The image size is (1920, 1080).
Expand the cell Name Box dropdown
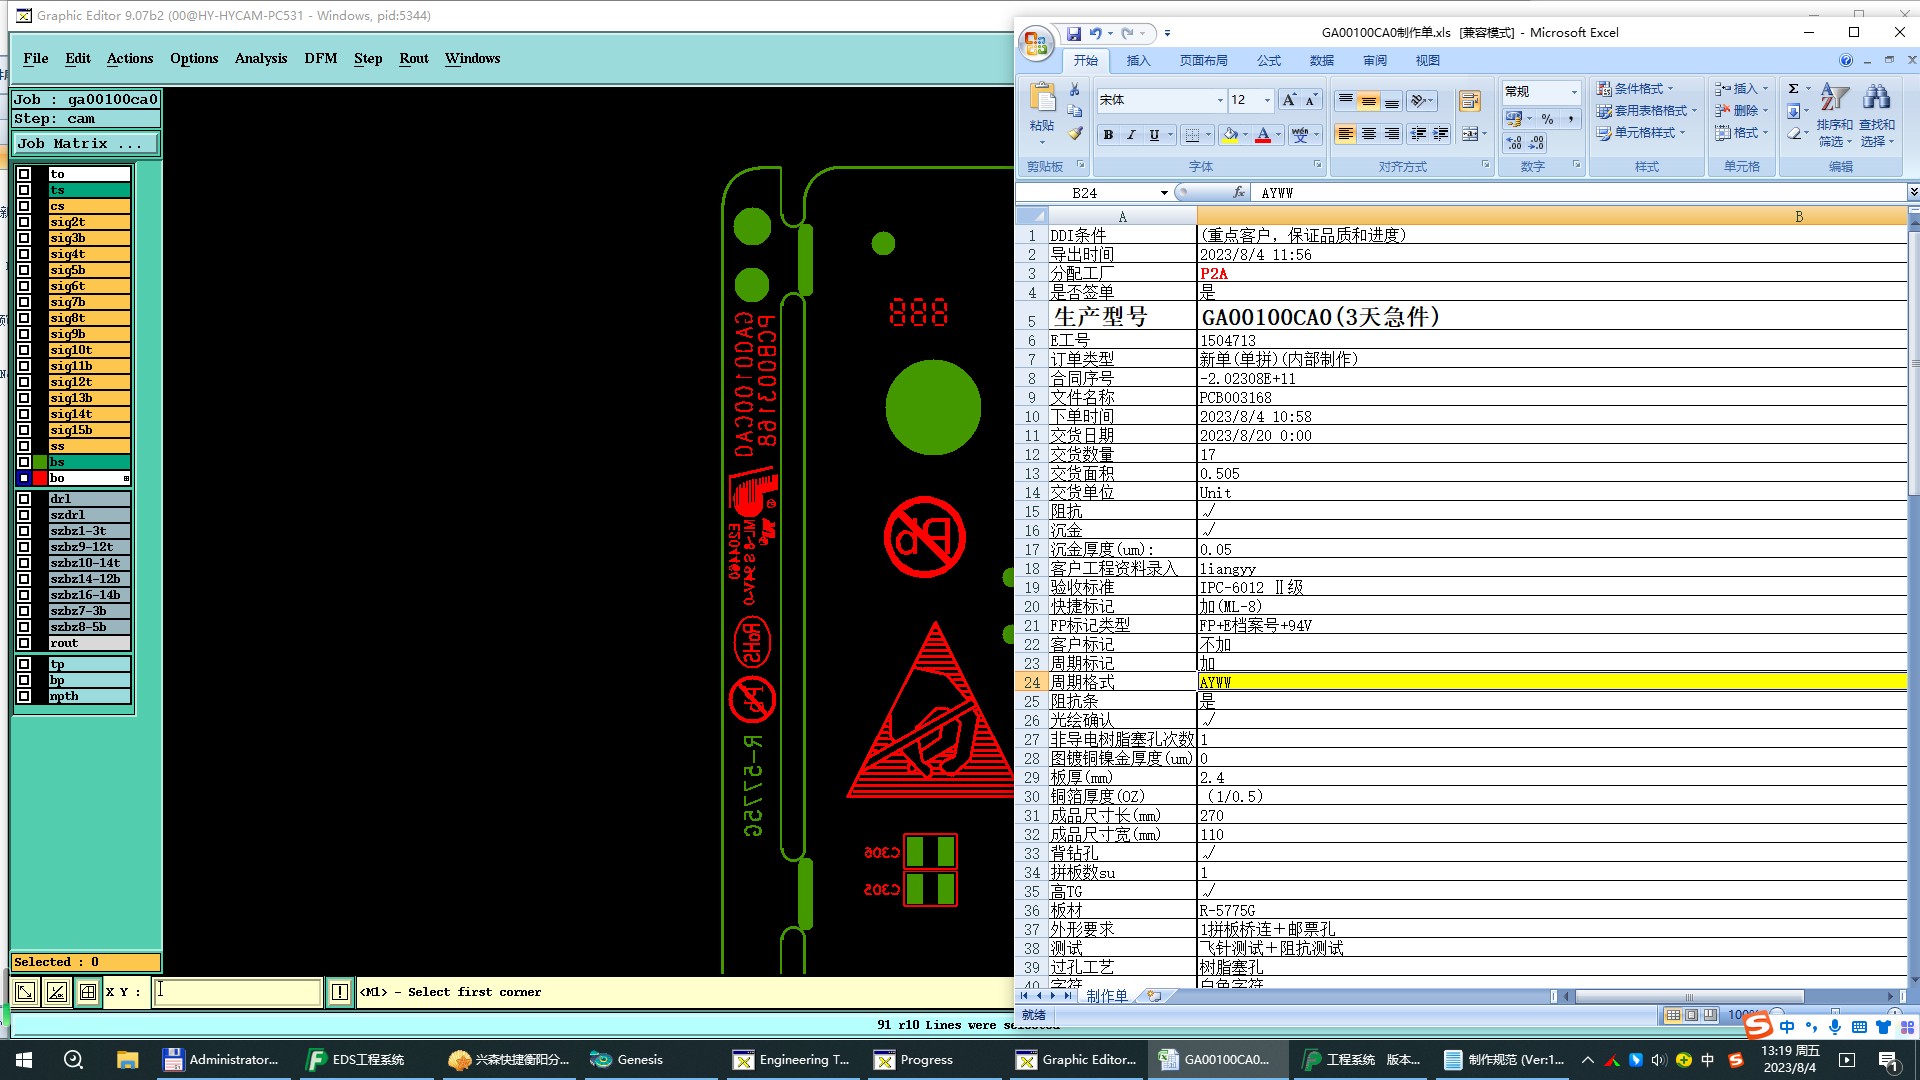(x=1164, y=193)
